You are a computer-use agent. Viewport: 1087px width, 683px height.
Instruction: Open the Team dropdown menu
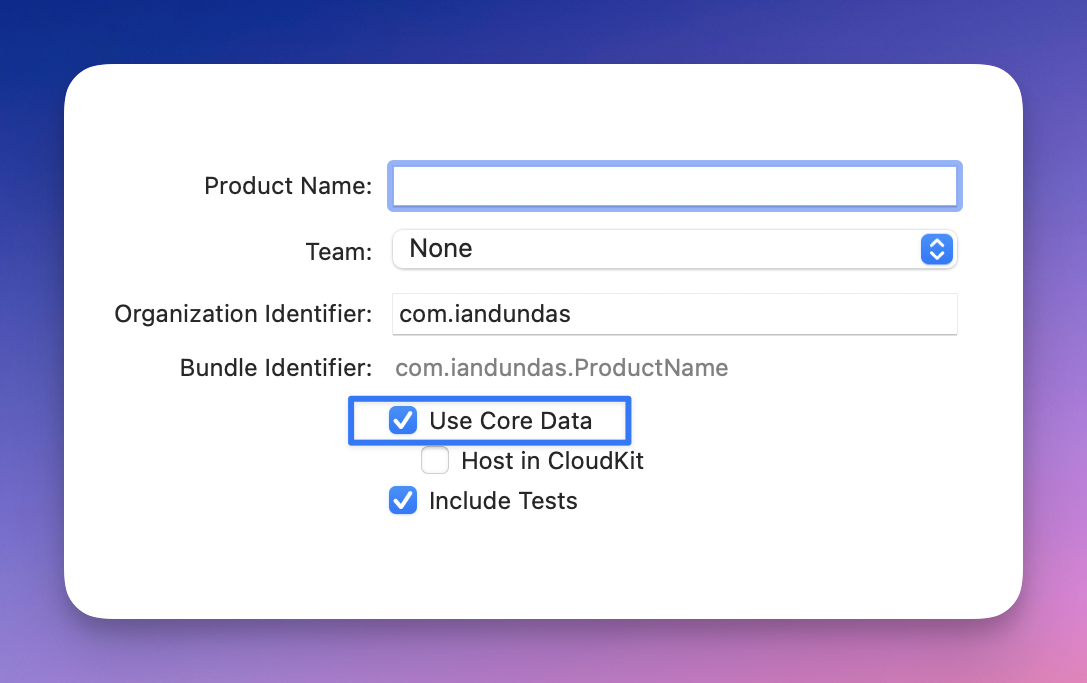(674, 249)
